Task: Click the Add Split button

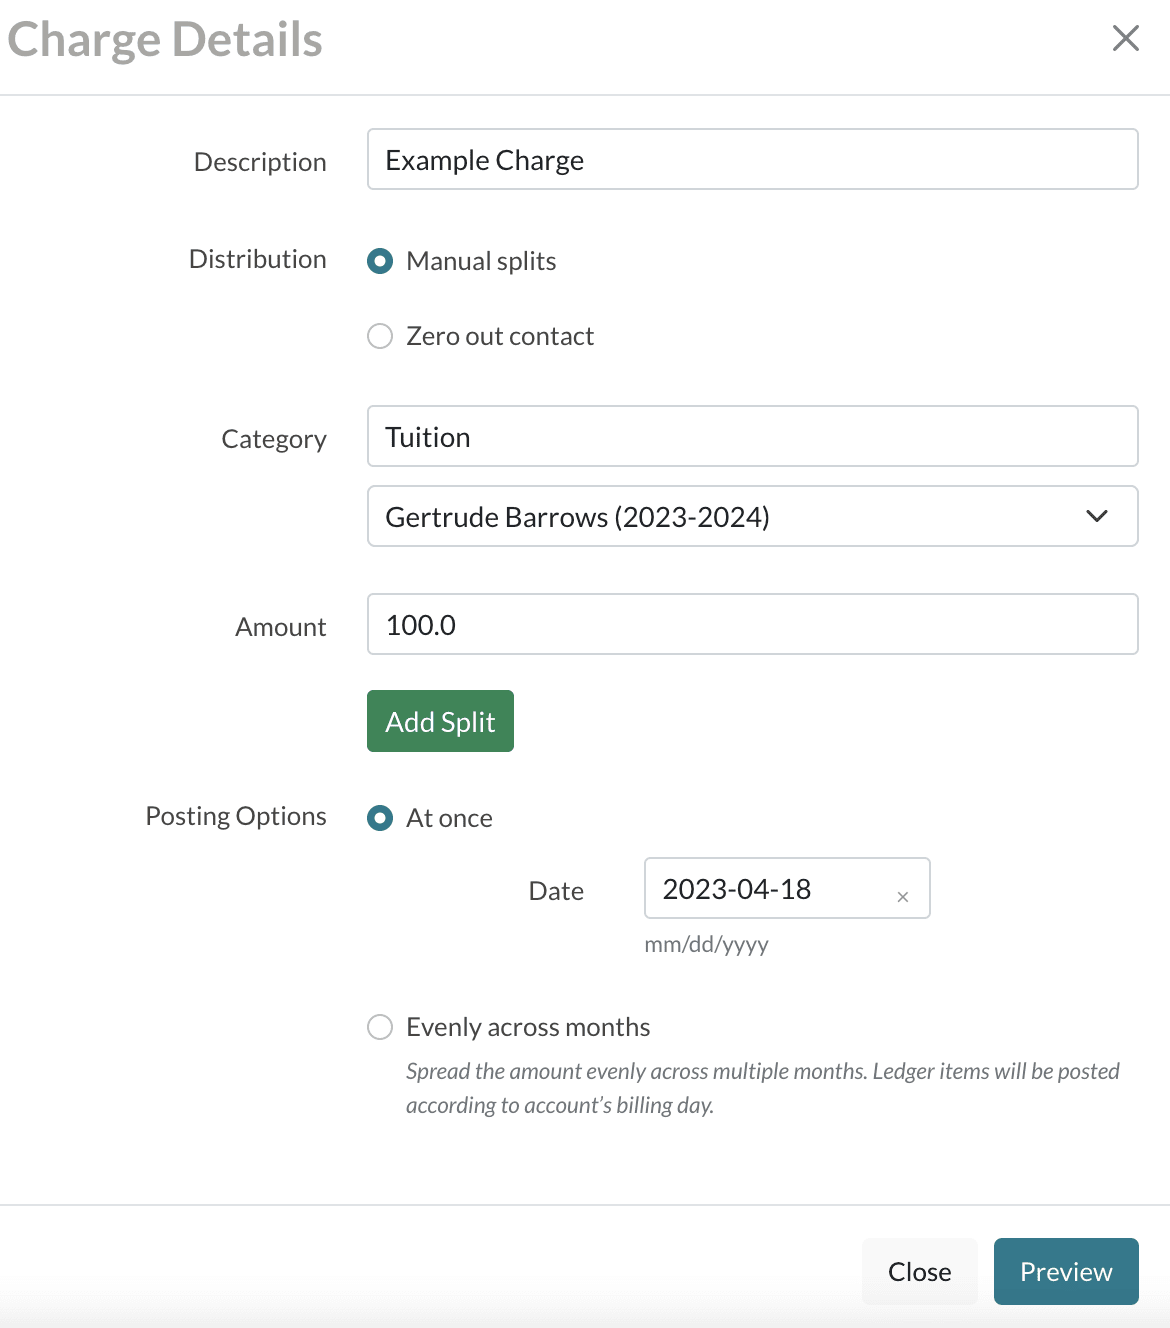Action: pos(440,721)
